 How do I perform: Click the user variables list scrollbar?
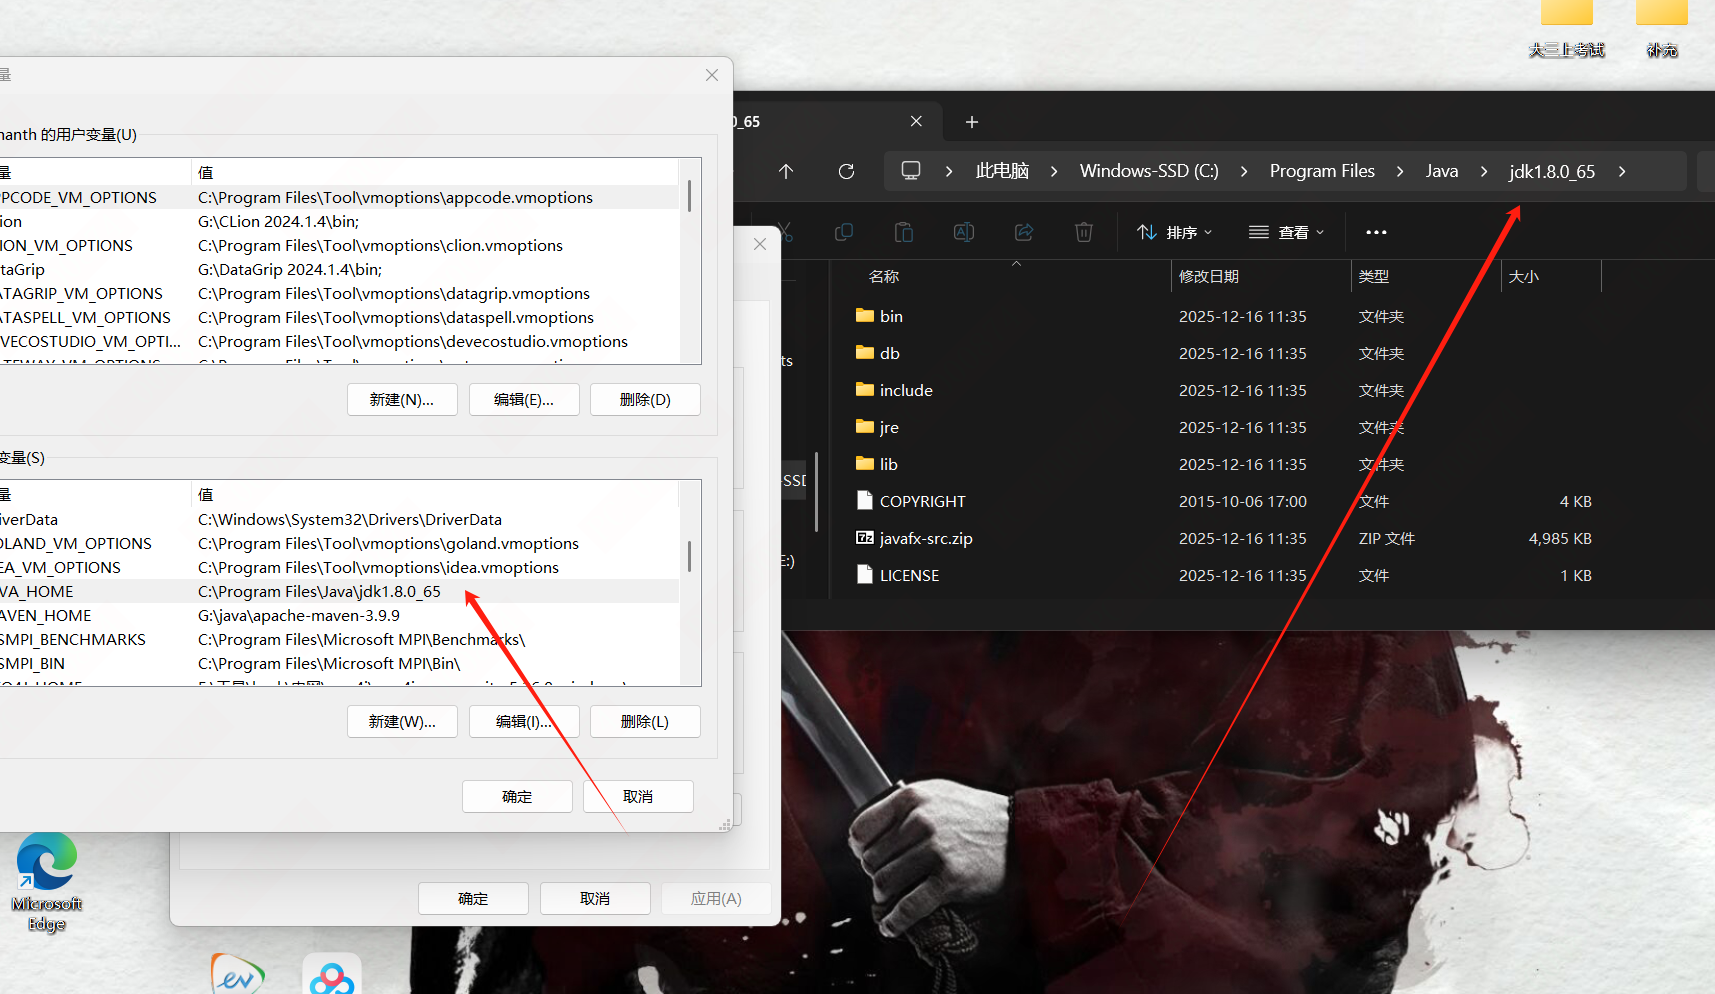pyautogui.click(x=689, y=196)
